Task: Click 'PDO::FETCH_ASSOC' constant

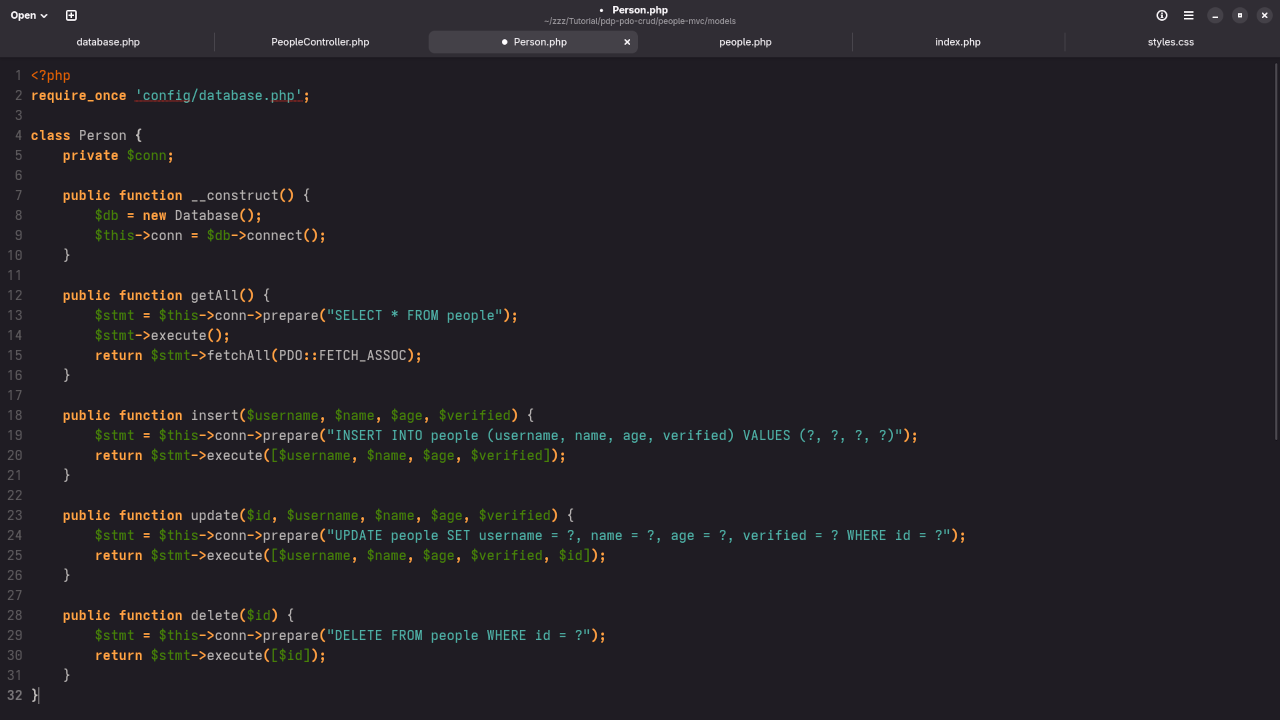Action: pyautogui.click(x=343, y=355)
